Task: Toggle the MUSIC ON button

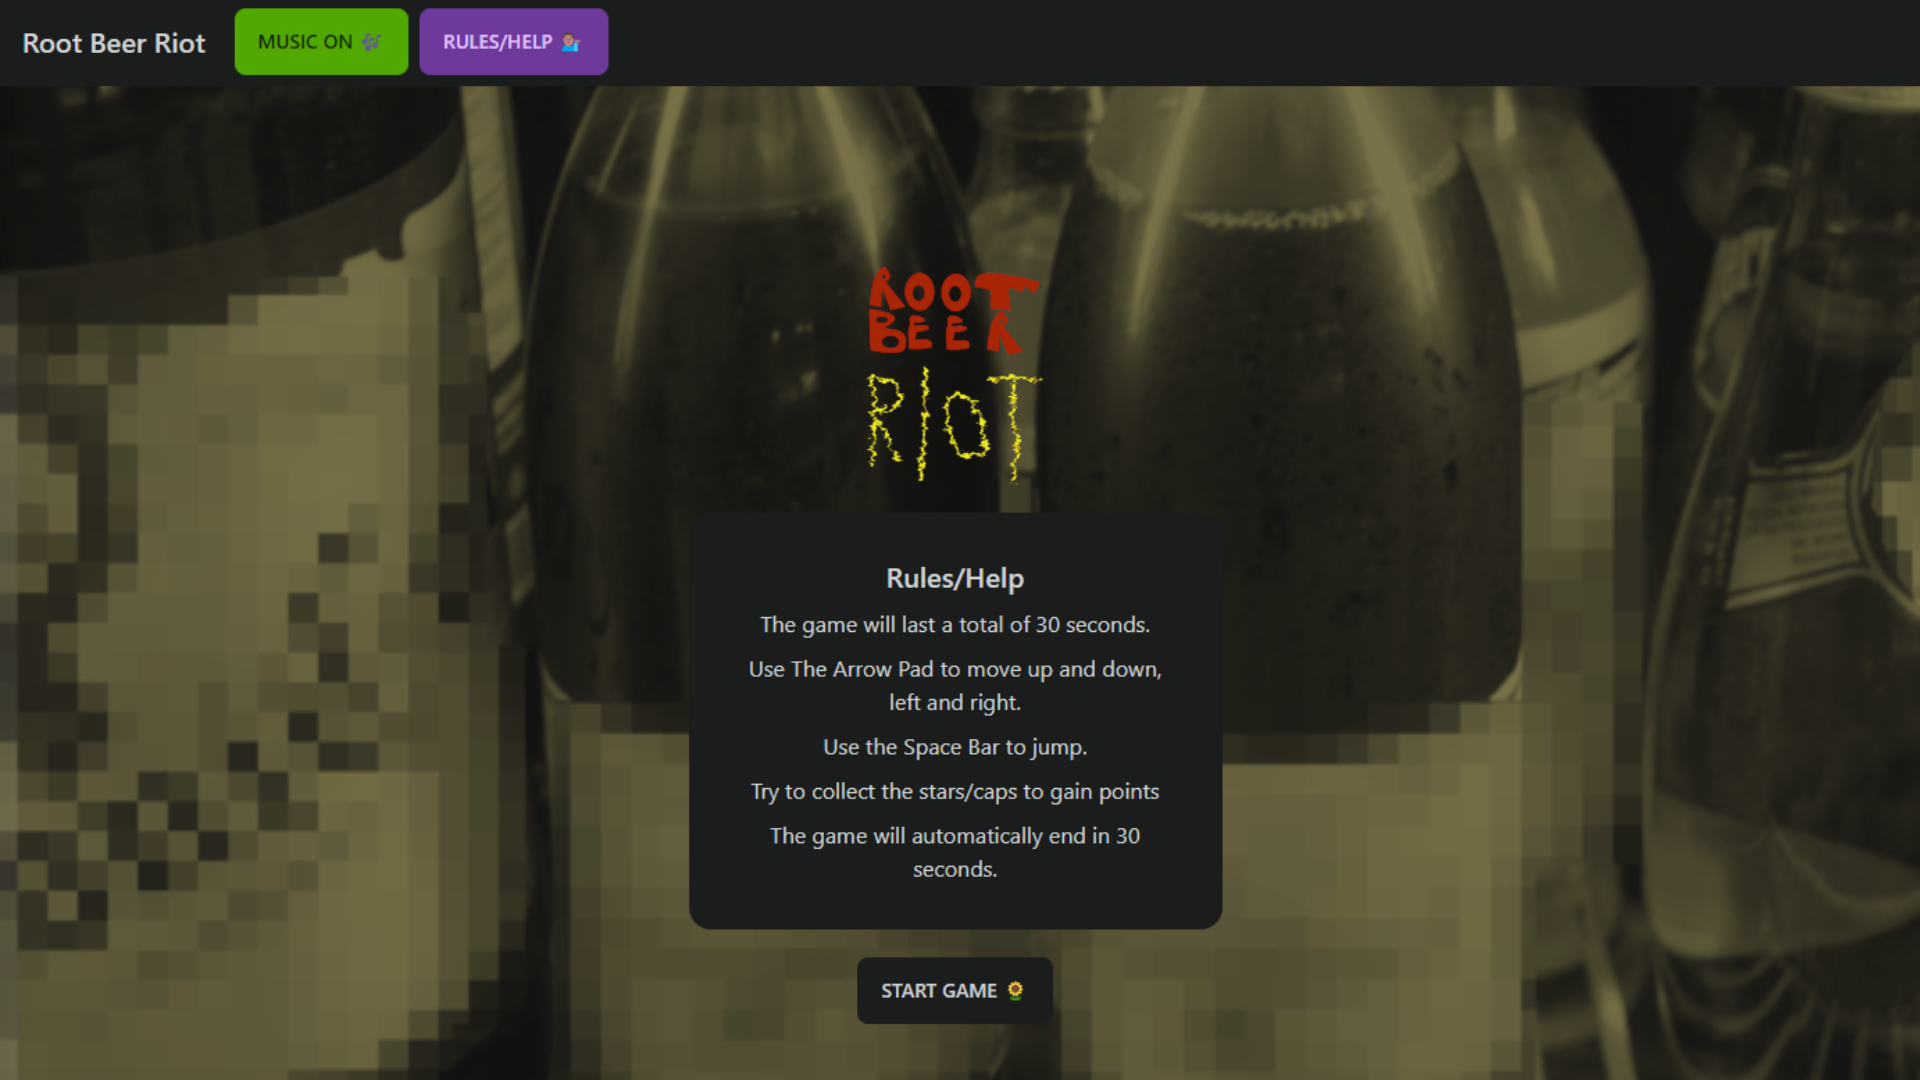Action: point(321,42)
